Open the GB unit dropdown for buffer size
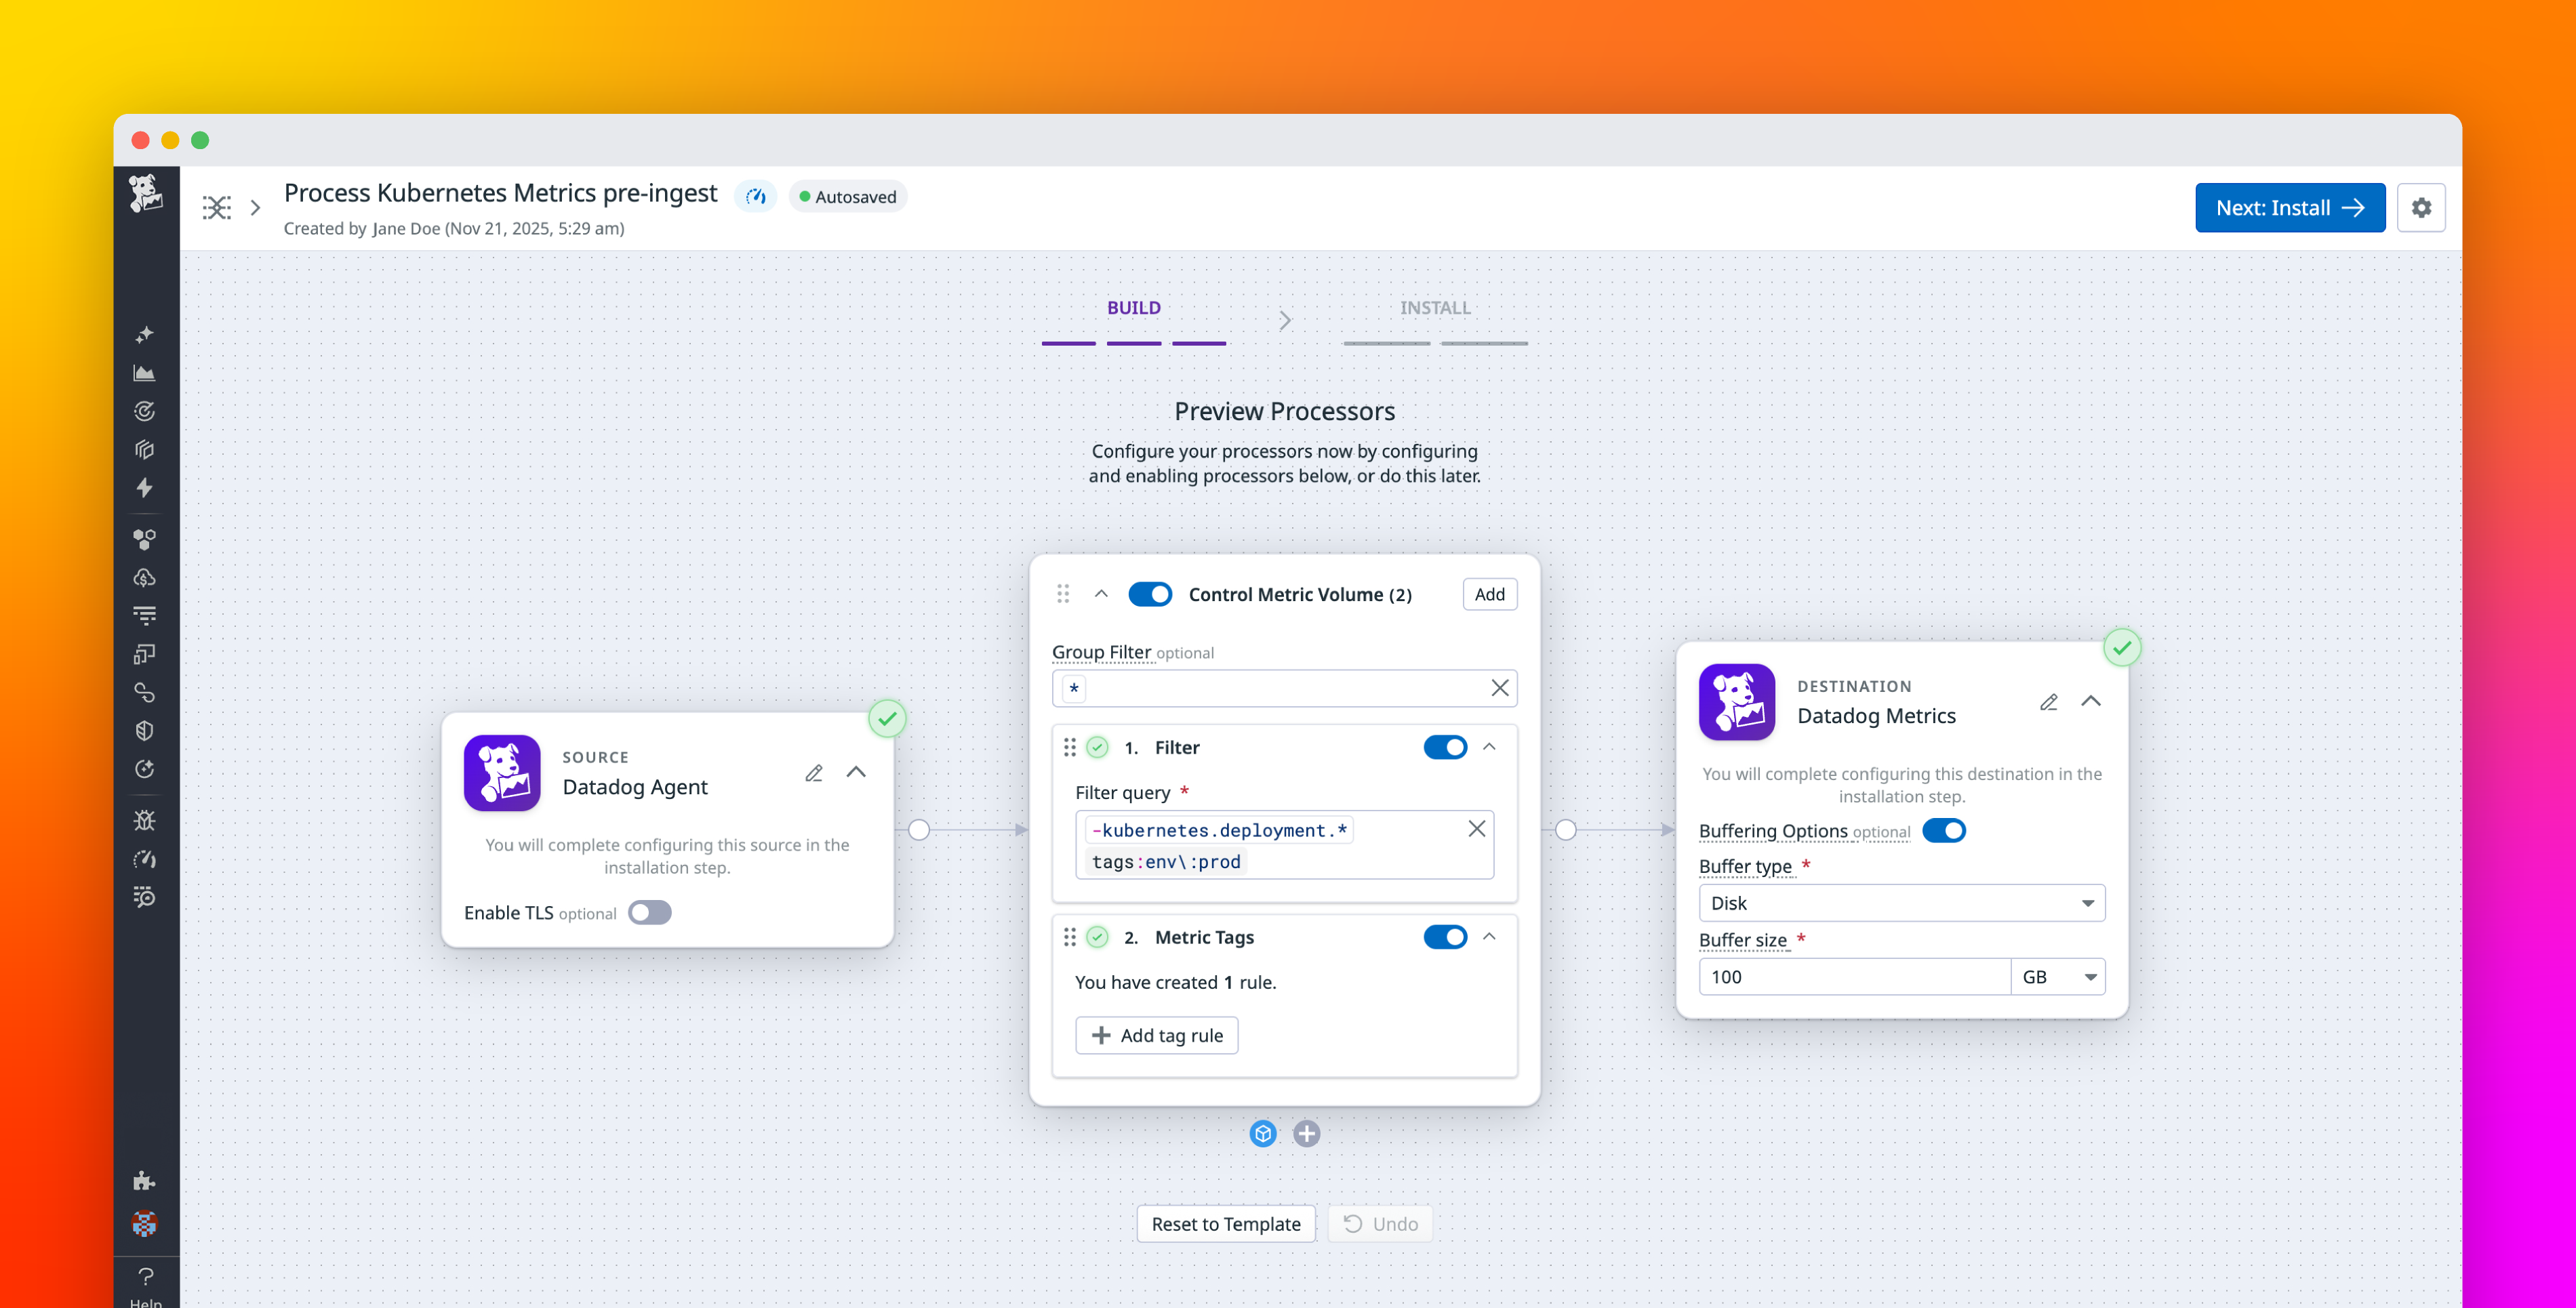The image size is (2576, 1308). 2059,976
